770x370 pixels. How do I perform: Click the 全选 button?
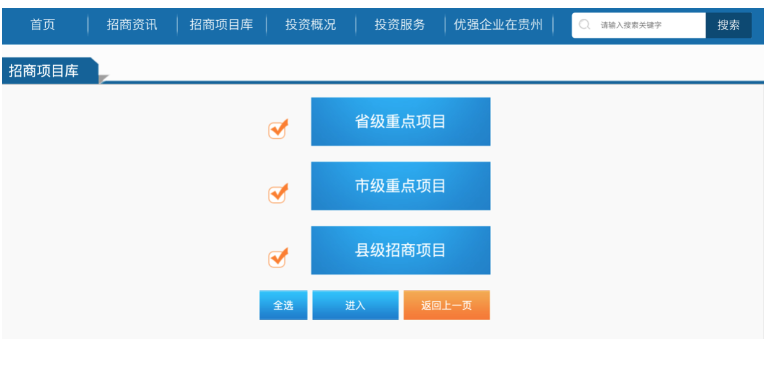point(283,305)
